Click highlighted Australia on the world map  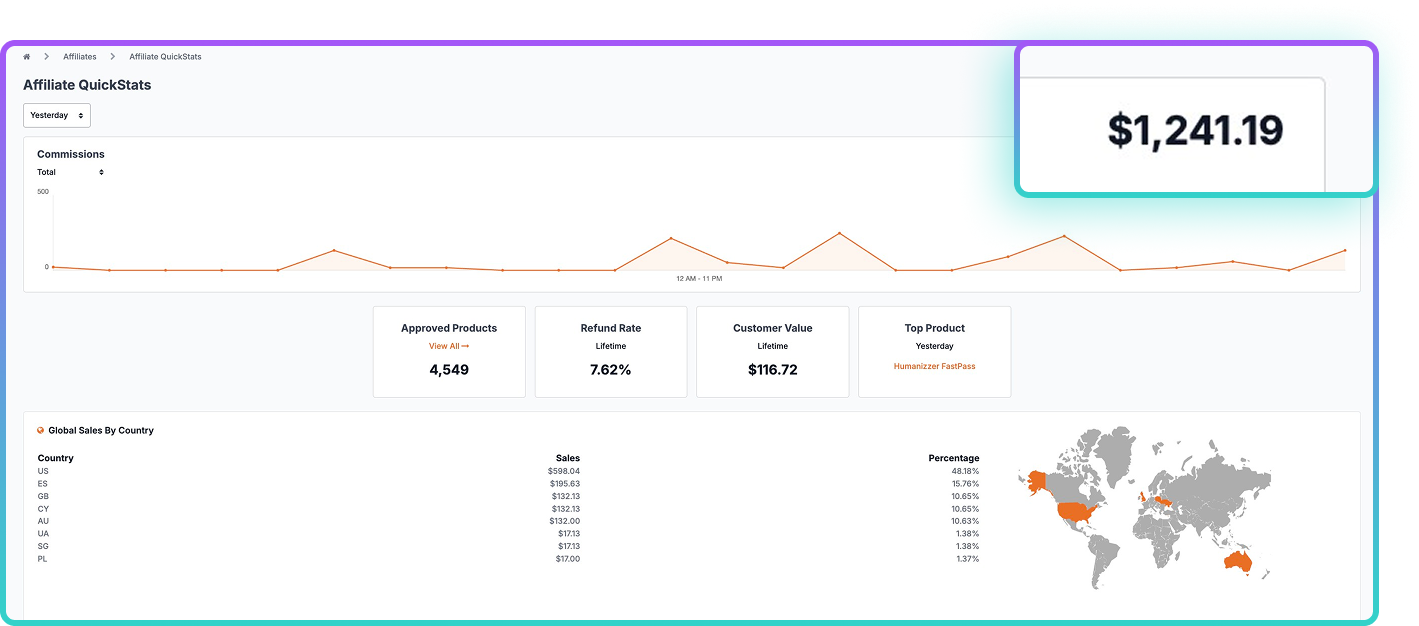1236,563
